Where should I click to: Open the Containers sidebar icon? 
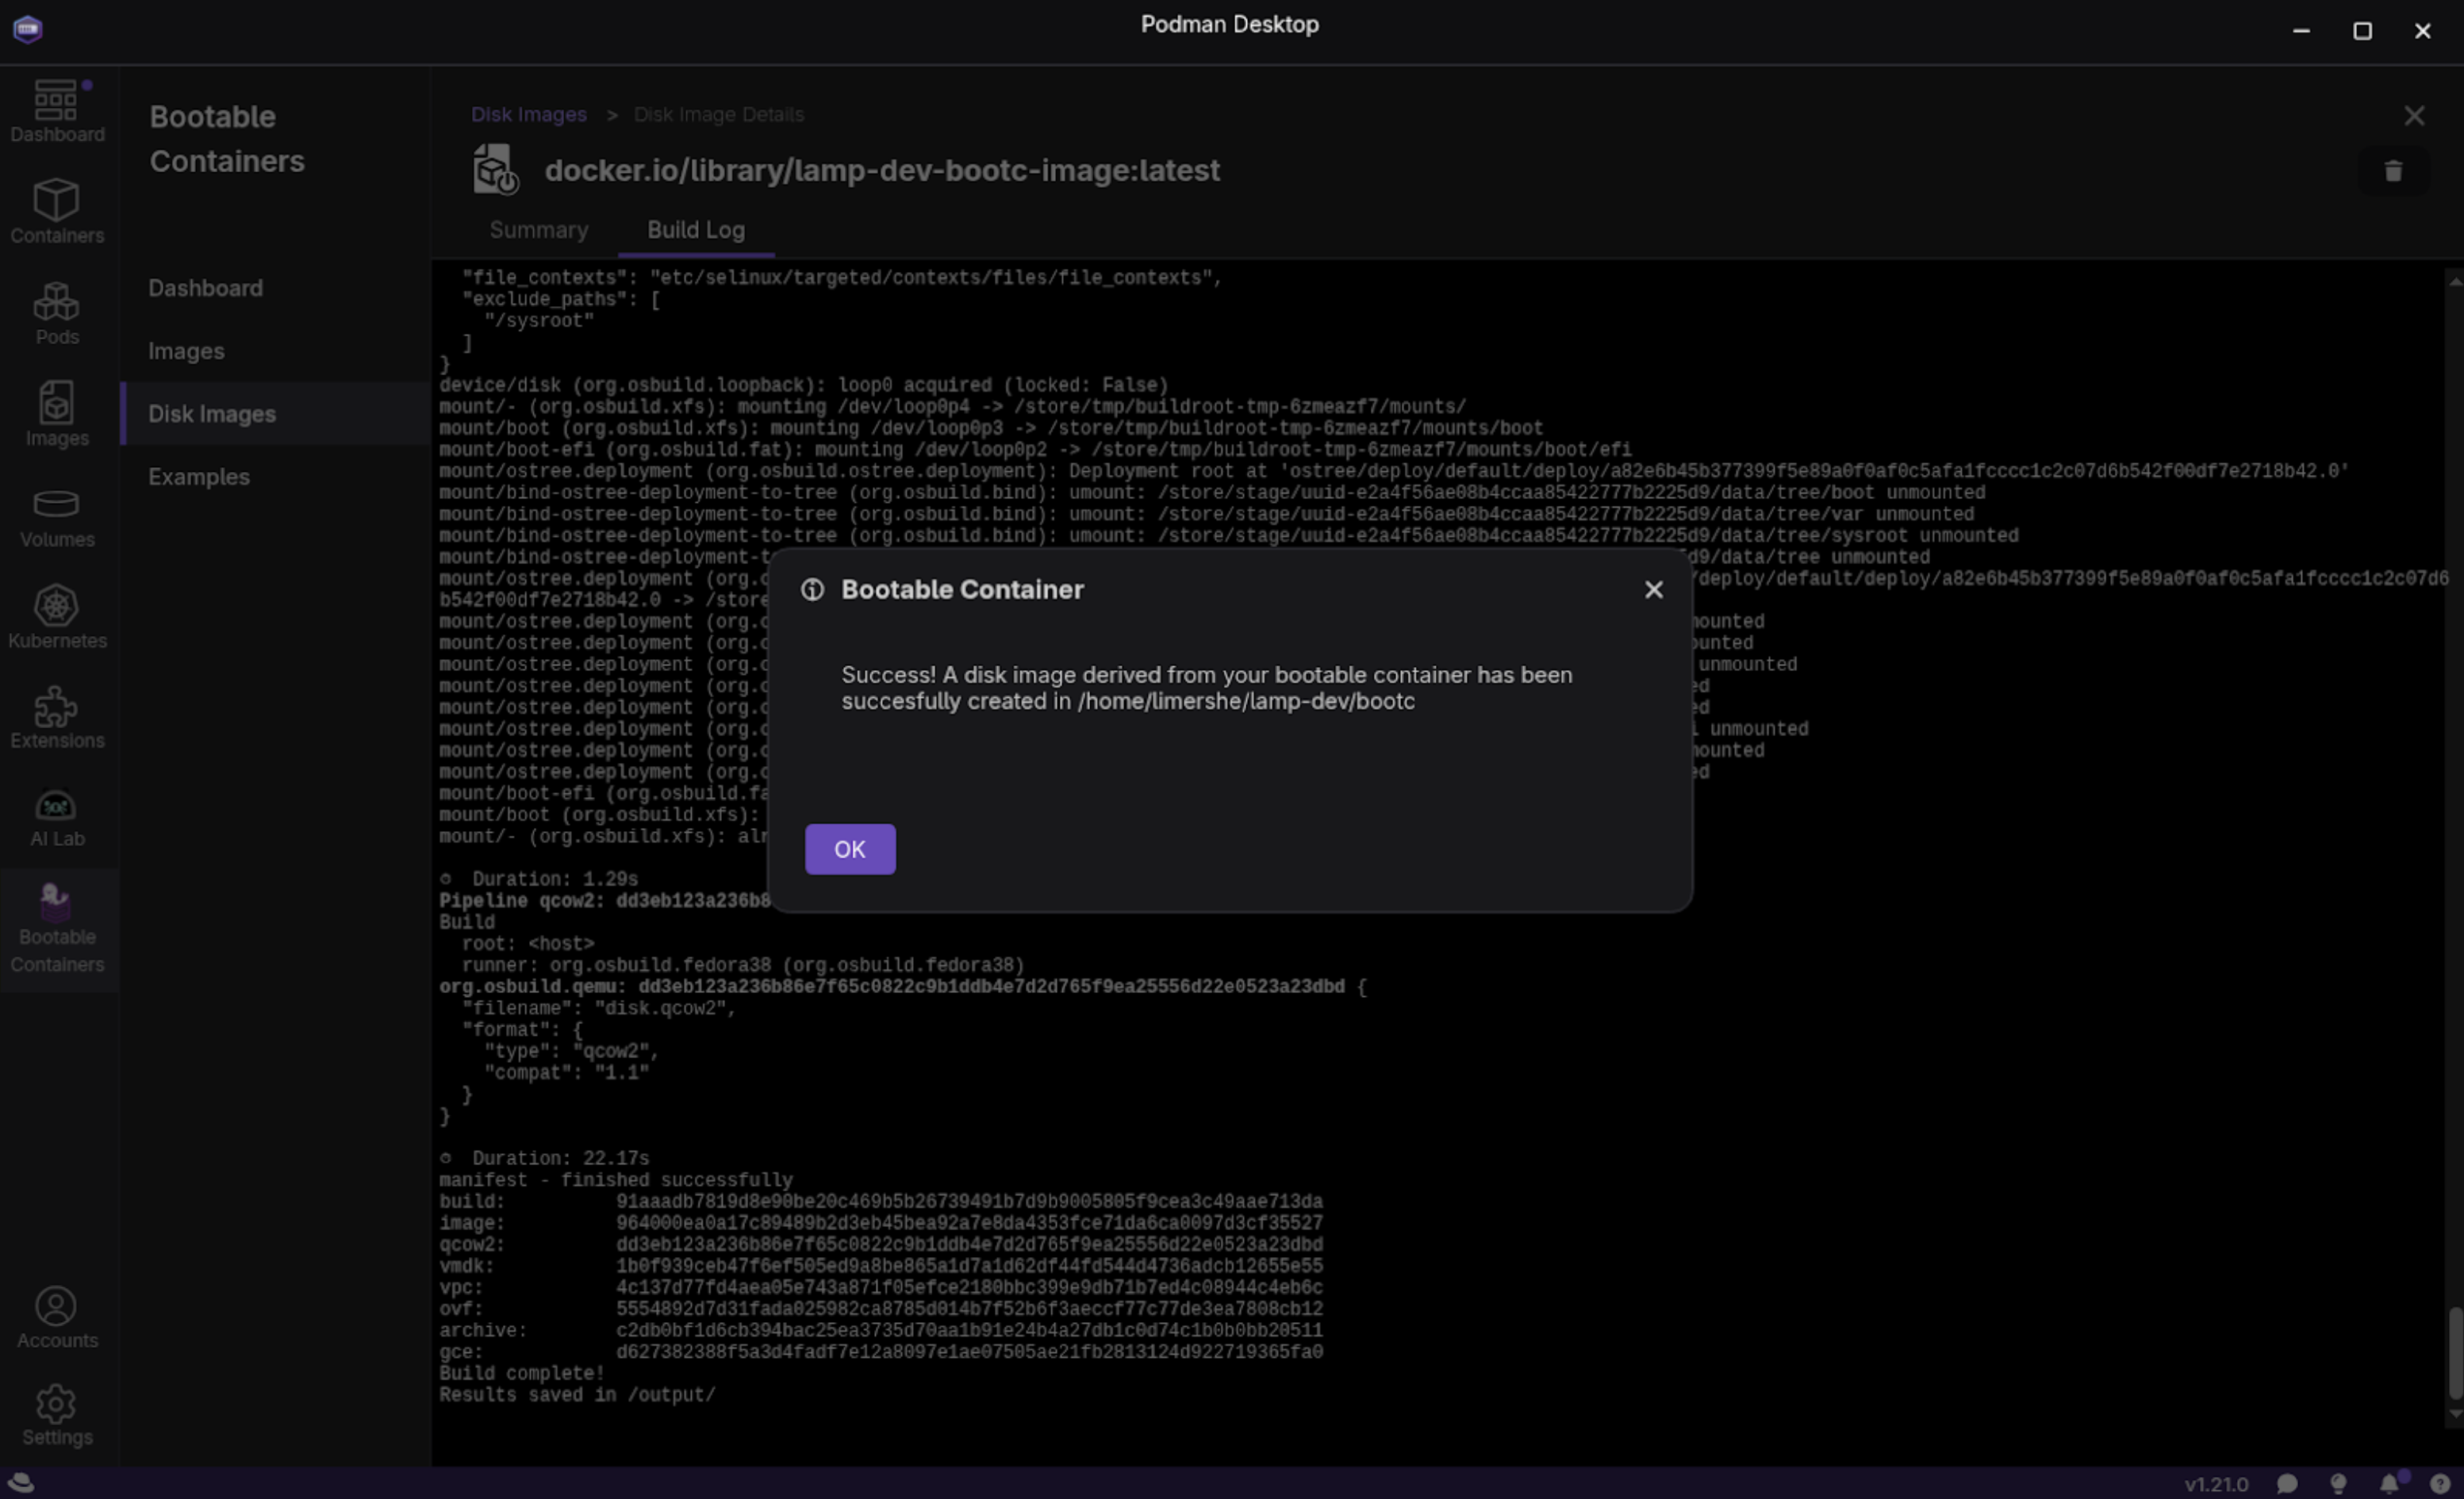[x=56, y=211]
